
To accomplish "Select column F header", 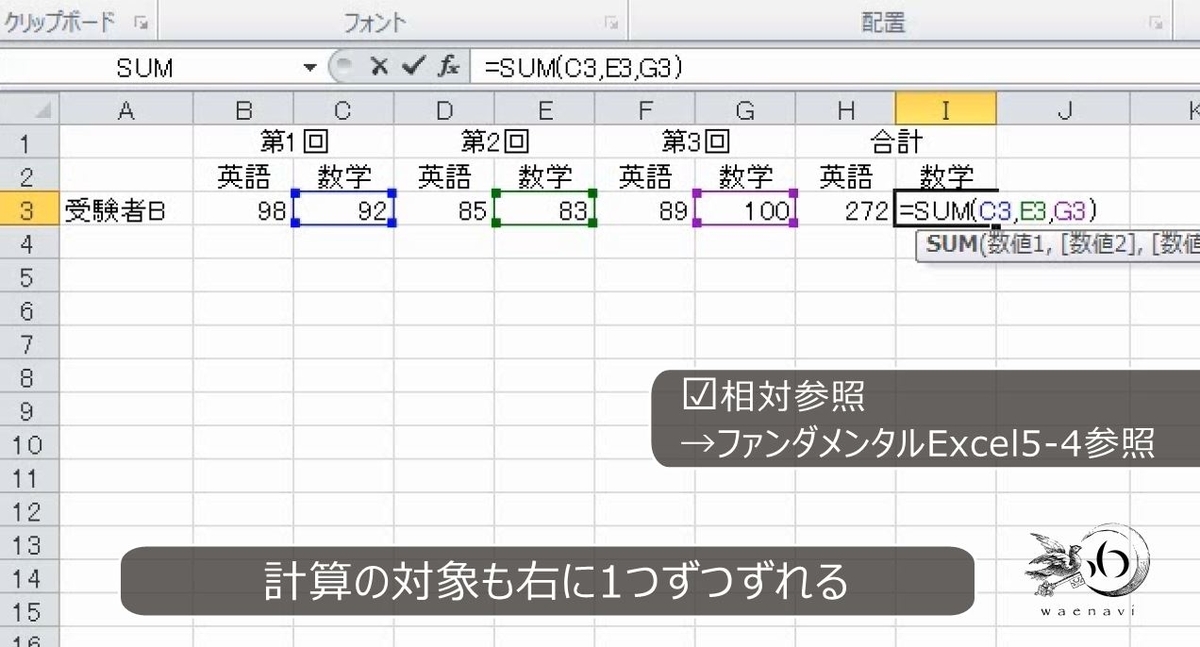I will pyautogui.click(x=645, y=110).
